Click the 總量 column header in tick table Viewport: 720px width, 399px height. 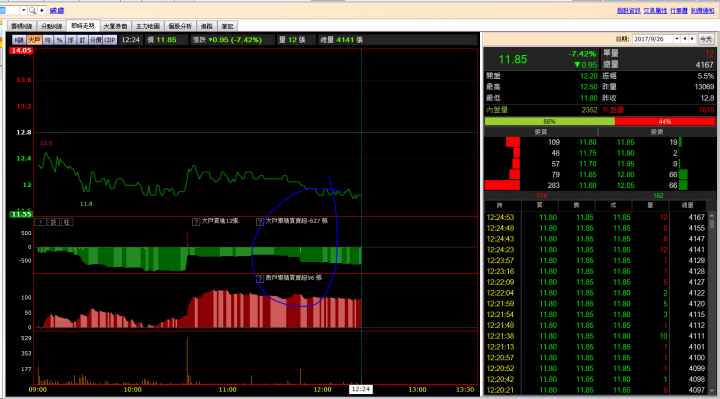(x=687, y=205)
